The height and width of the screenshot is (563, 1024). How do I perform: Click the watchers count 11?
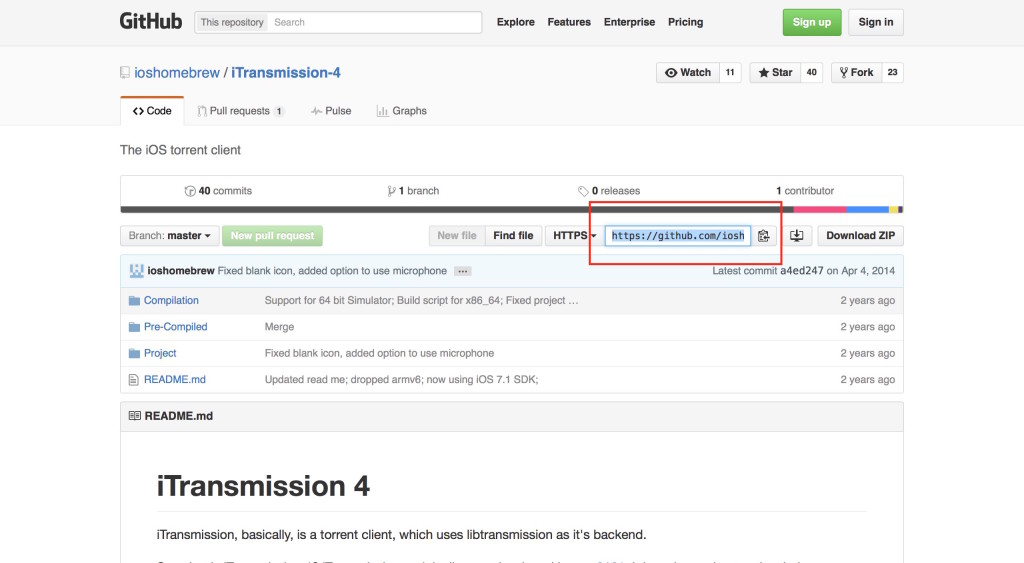(730, 72)
